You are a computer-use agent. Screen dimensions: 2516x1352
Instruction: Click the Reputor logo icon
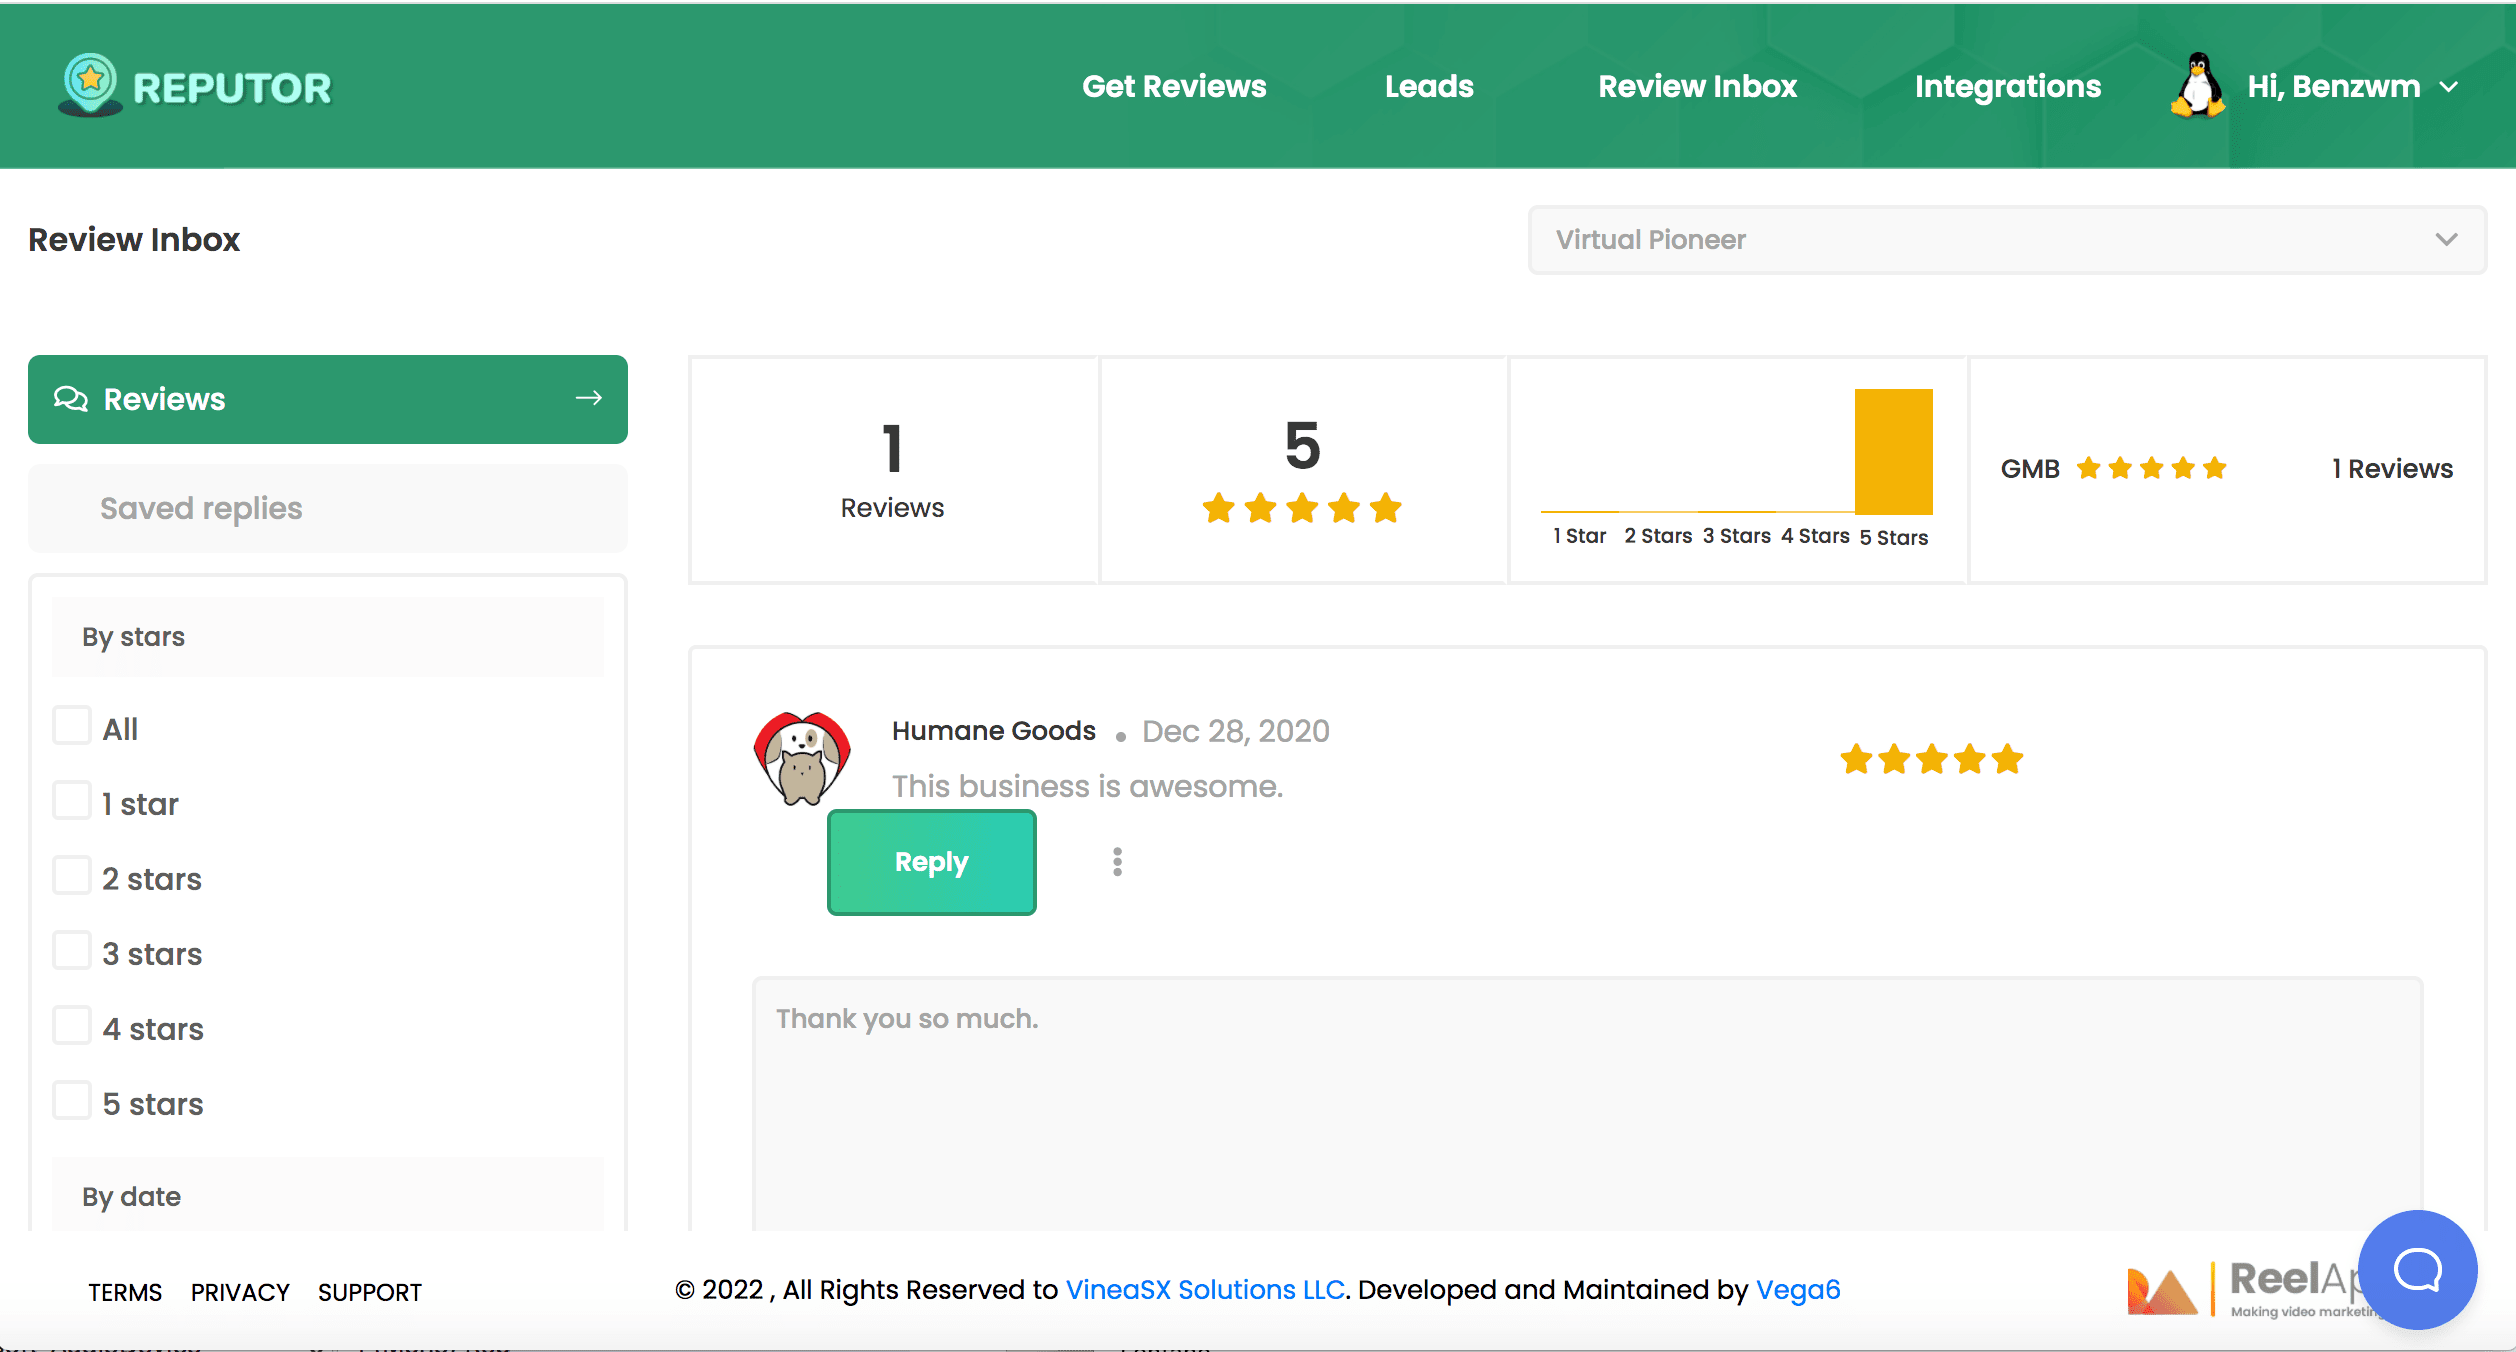[x=90, y=84]
